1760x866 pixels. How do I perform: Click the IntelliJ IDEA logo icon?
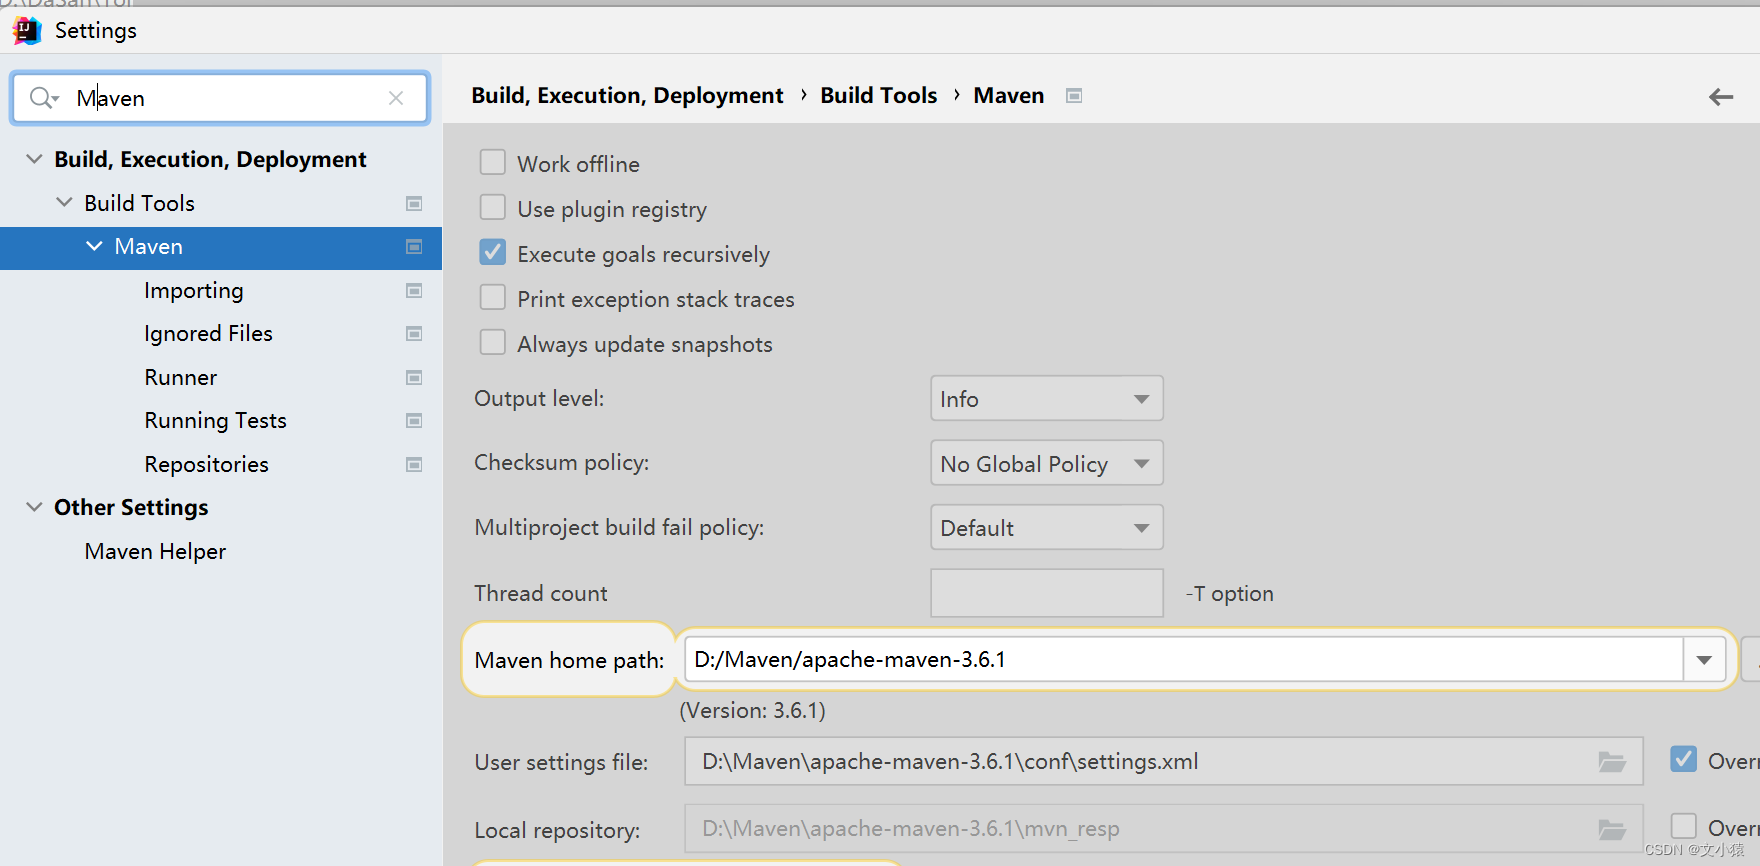pos(27,31)
